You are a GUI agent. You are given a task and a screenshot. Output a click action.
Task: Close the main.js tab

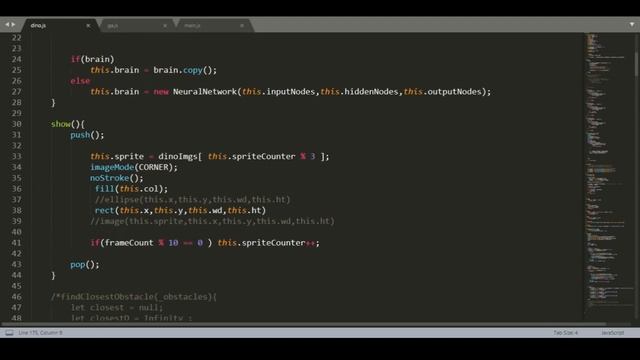click(242, 25)
